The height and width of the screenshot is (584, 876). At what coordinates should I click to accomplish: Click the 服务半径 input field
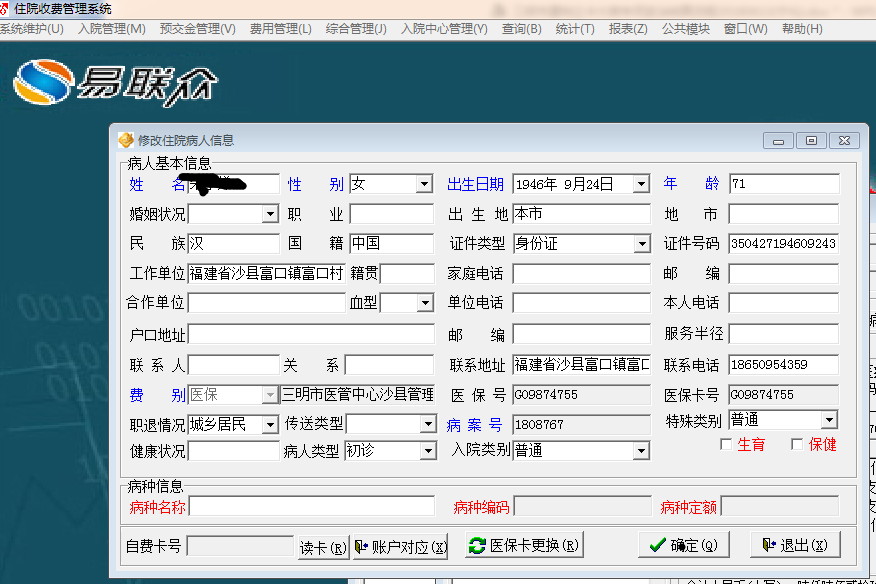click(x=784, y=335)
